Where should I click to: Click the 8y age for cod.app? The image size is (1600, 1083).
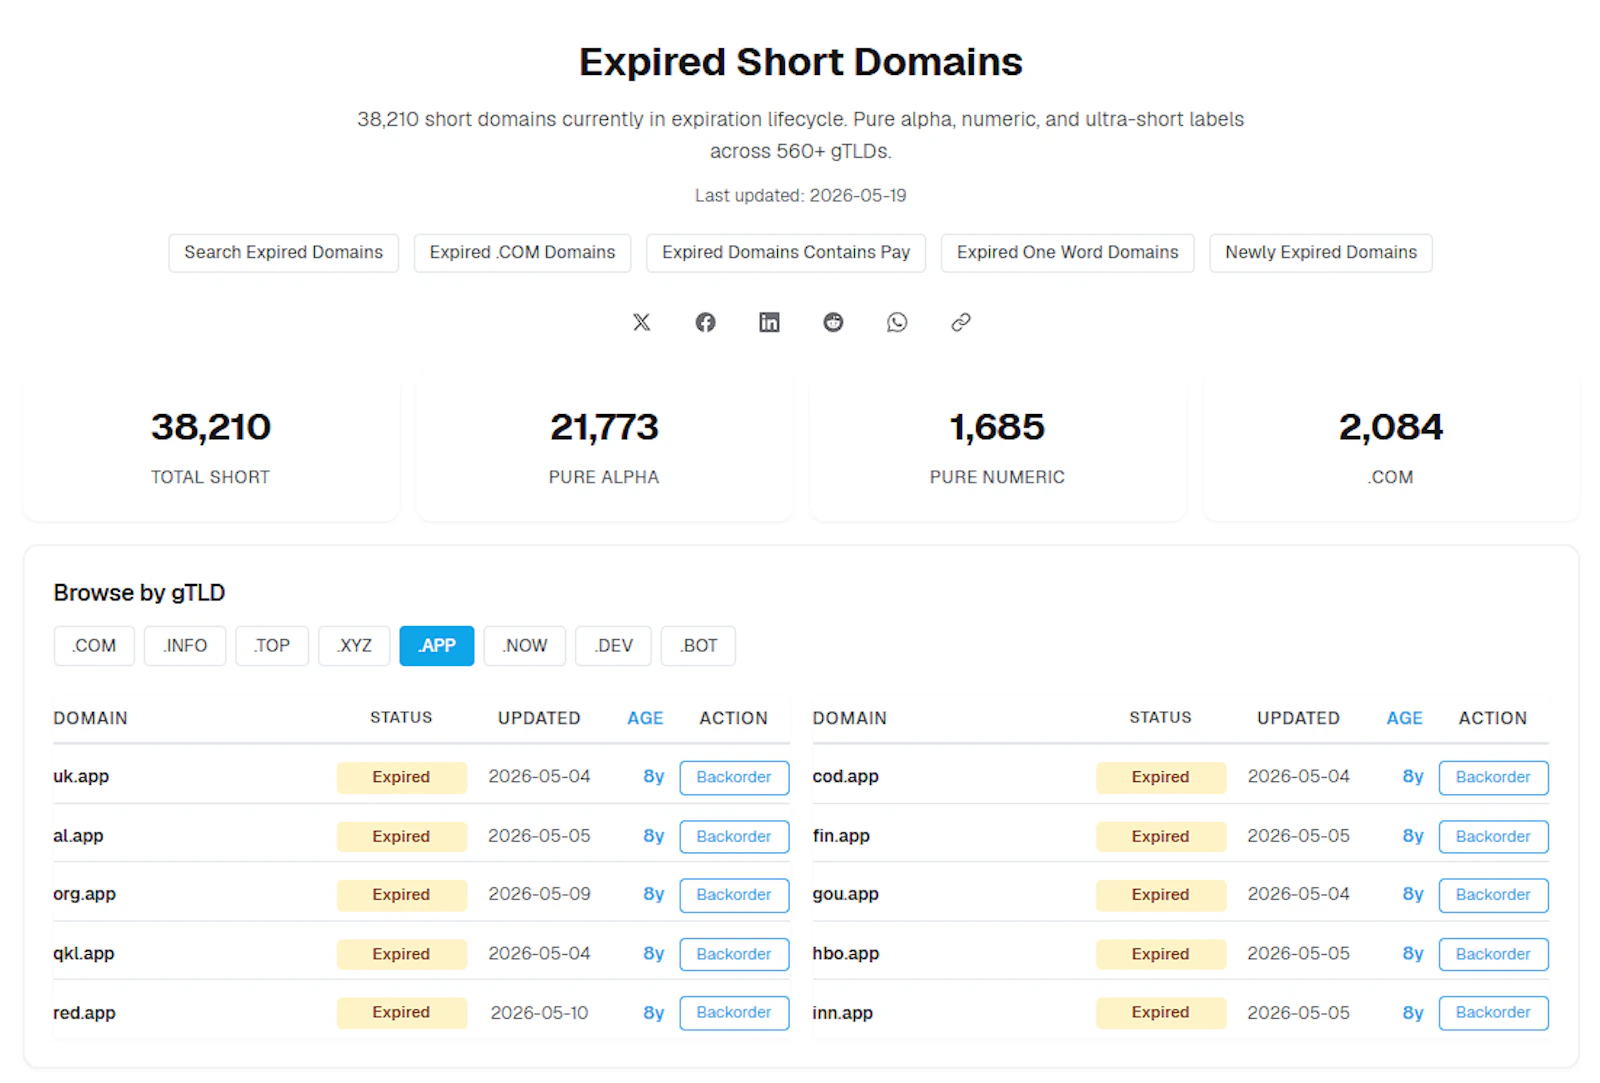(x=1412, y=776)
